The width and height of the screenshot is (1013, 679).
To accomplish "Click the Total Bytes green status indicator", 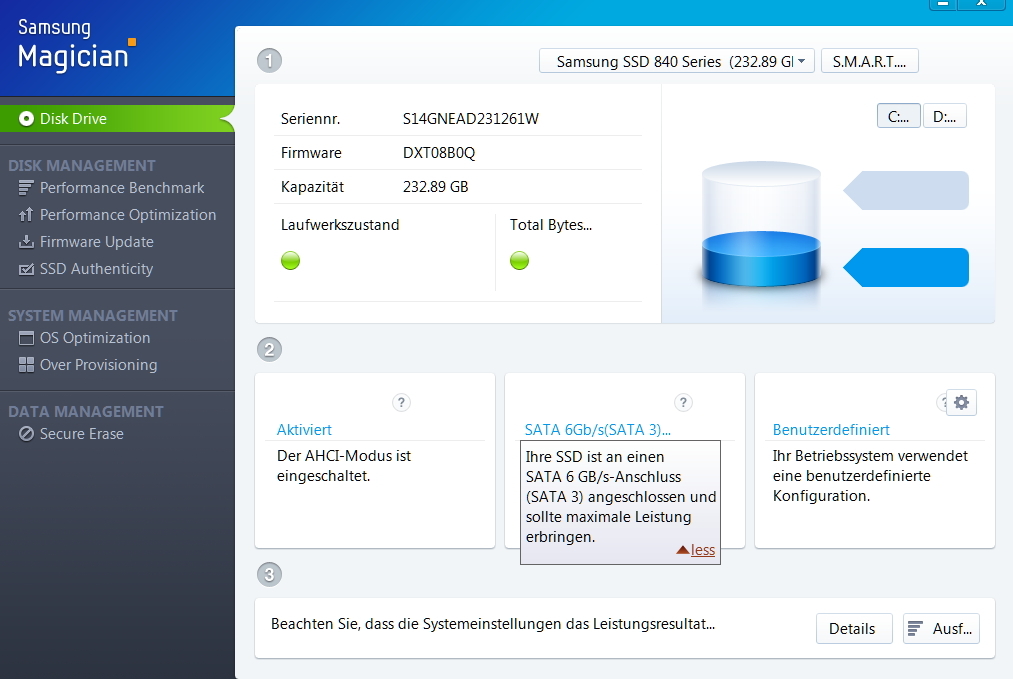I will click(x=519, y=260).
